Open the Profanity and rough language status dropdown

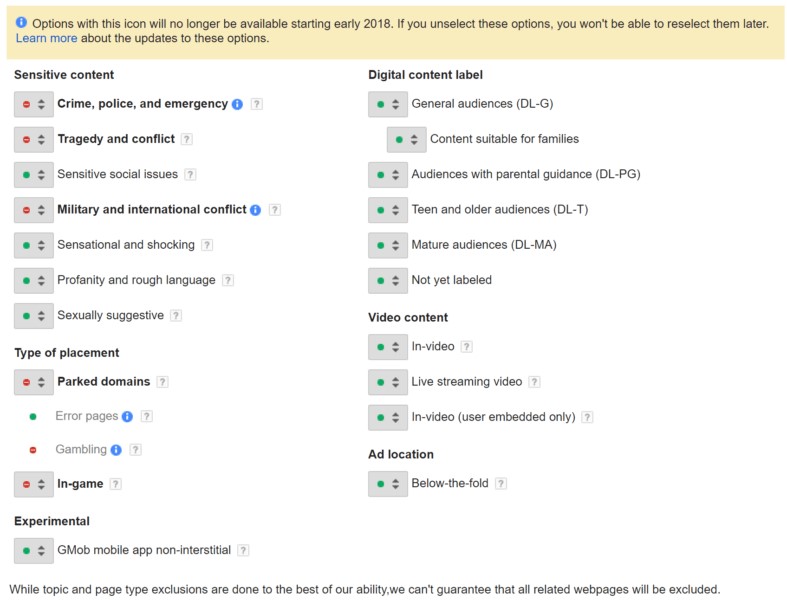[34, 281]
